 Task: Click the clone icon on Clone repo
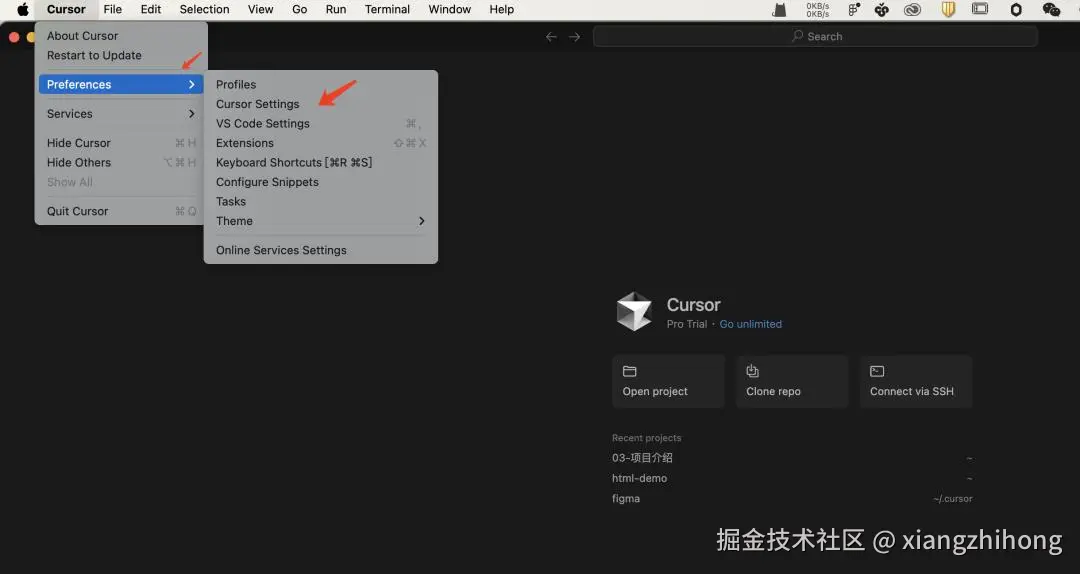tap(753, 371)
